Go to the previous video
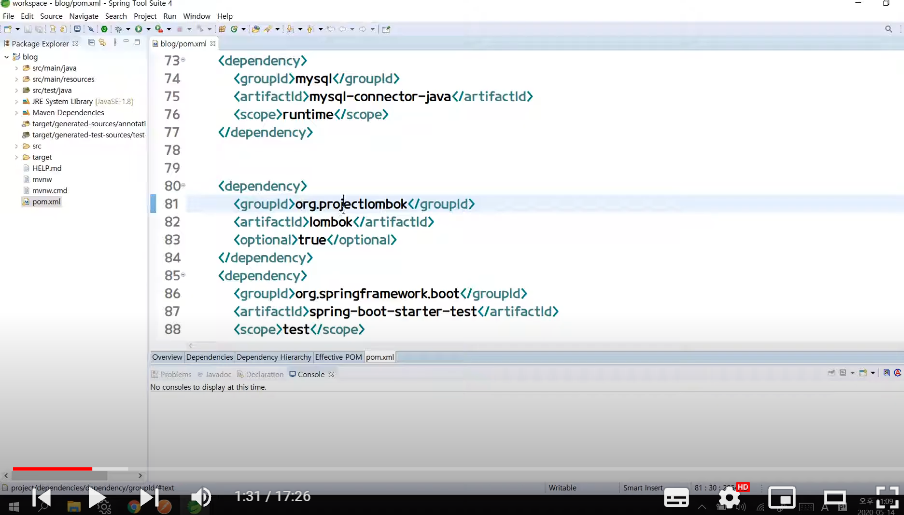 (x=42, y=497)
